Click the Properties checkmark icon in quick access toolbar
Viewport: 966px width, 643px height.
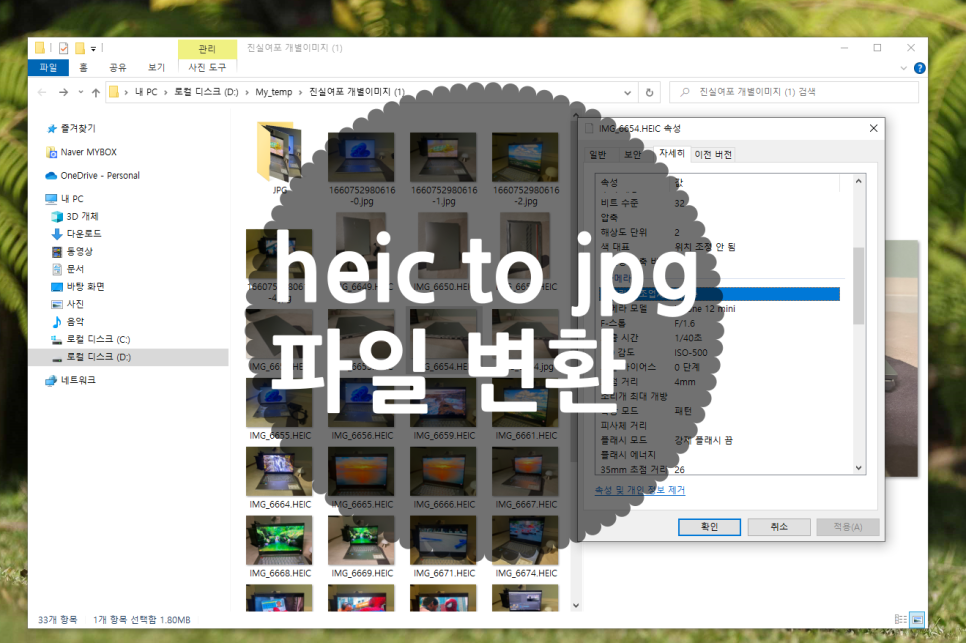click(x=63, y=48)
